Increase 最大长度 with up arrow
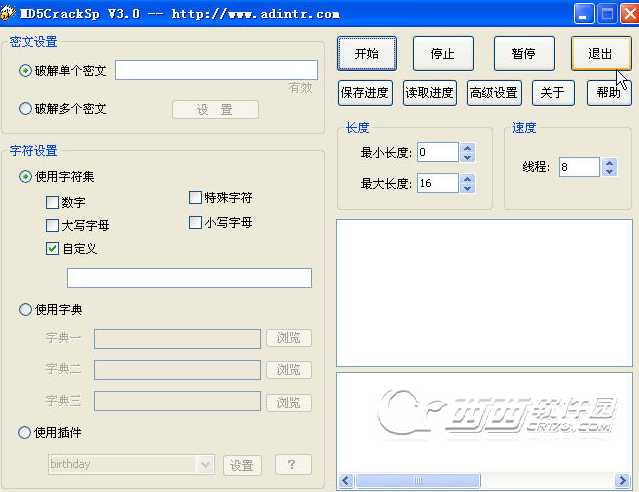The height and width of the screenshot is (492, 639). click(x=468, y=179)
